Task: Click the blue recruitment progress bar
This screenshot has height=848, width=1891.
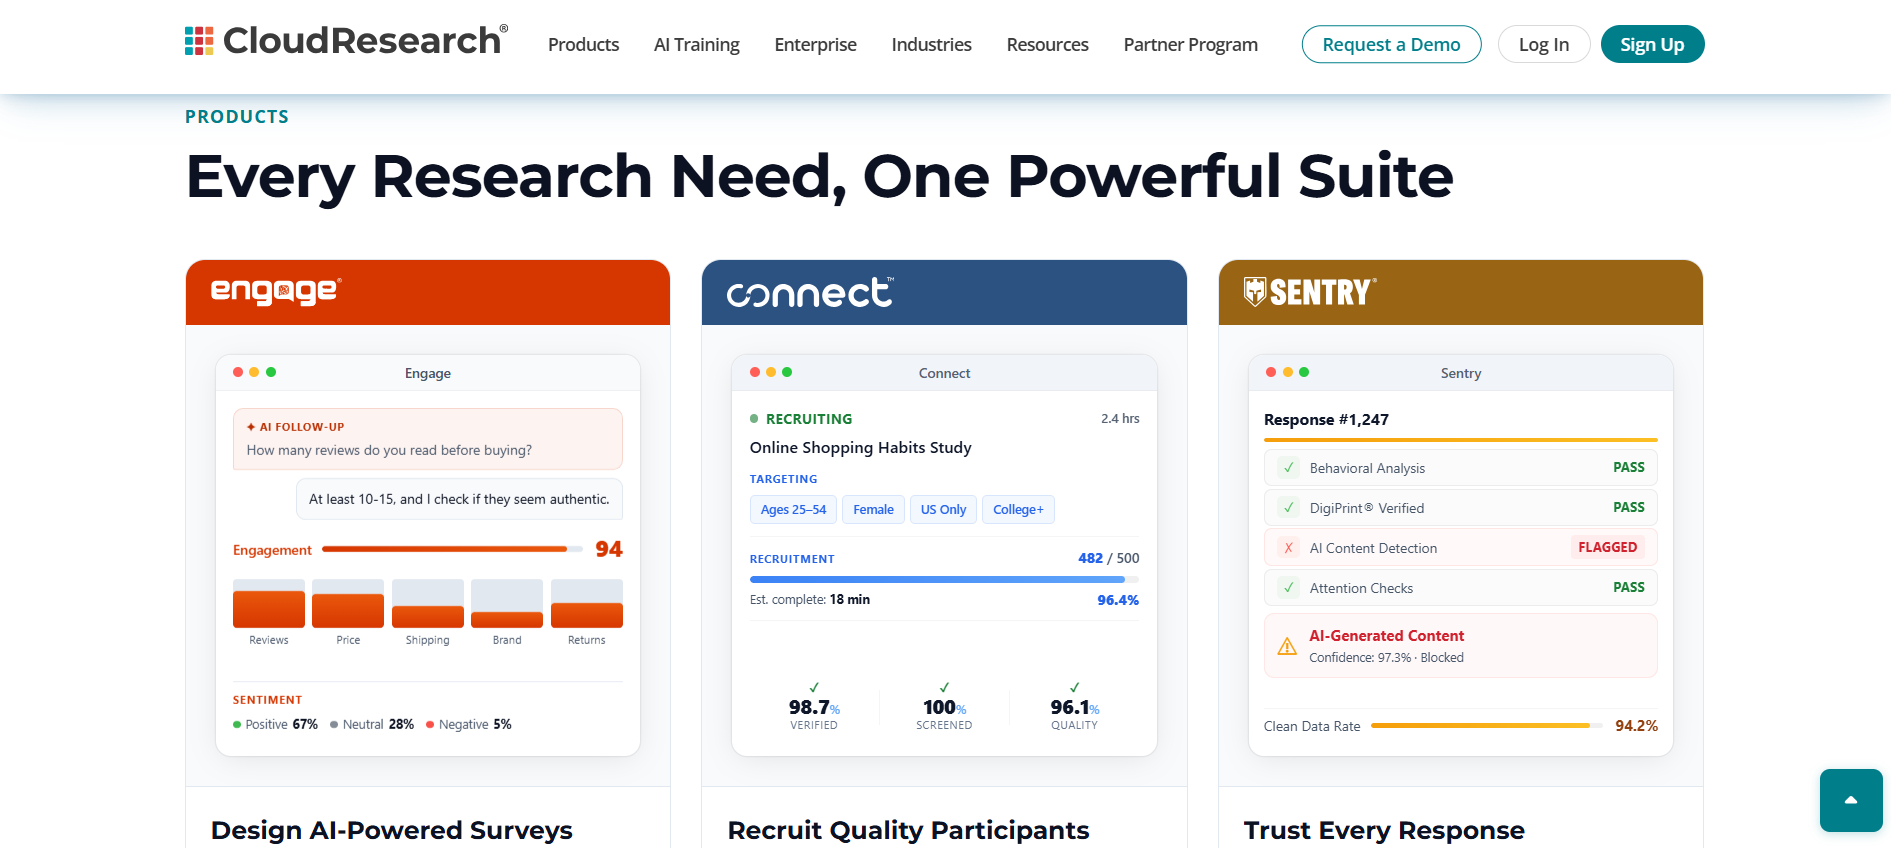Action: pos(944,579)
